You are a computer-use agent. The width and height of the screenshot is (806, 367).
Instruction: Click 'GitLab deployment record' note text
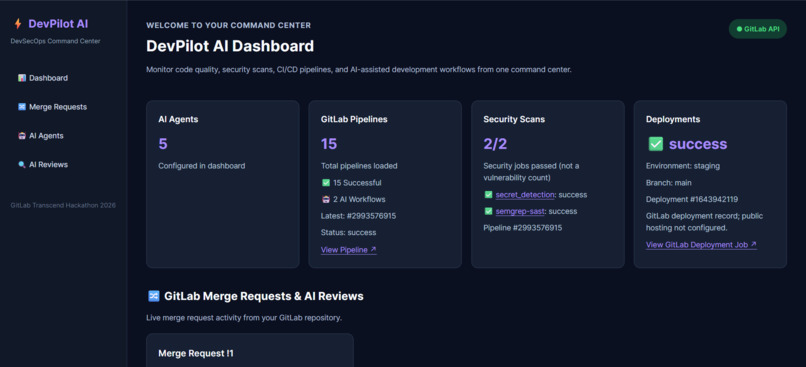click(704, 222)
